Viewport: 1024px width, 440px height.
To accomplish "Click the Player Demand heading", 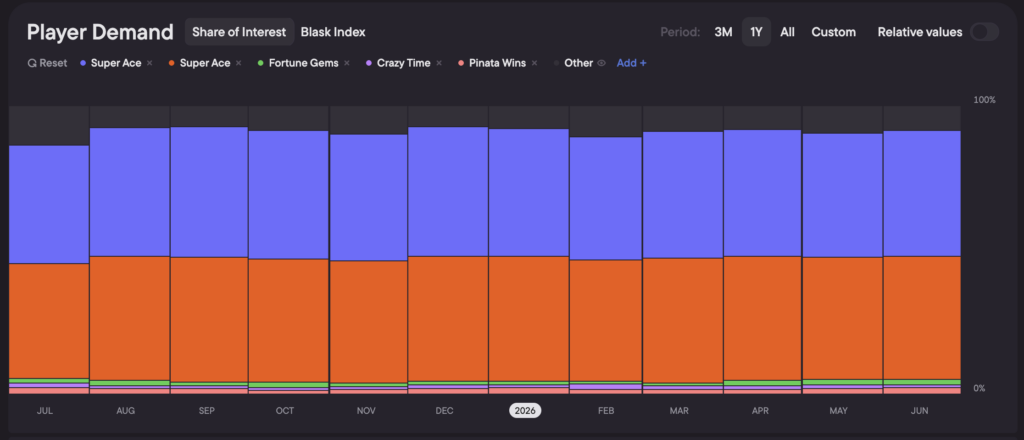I will 100,32.
